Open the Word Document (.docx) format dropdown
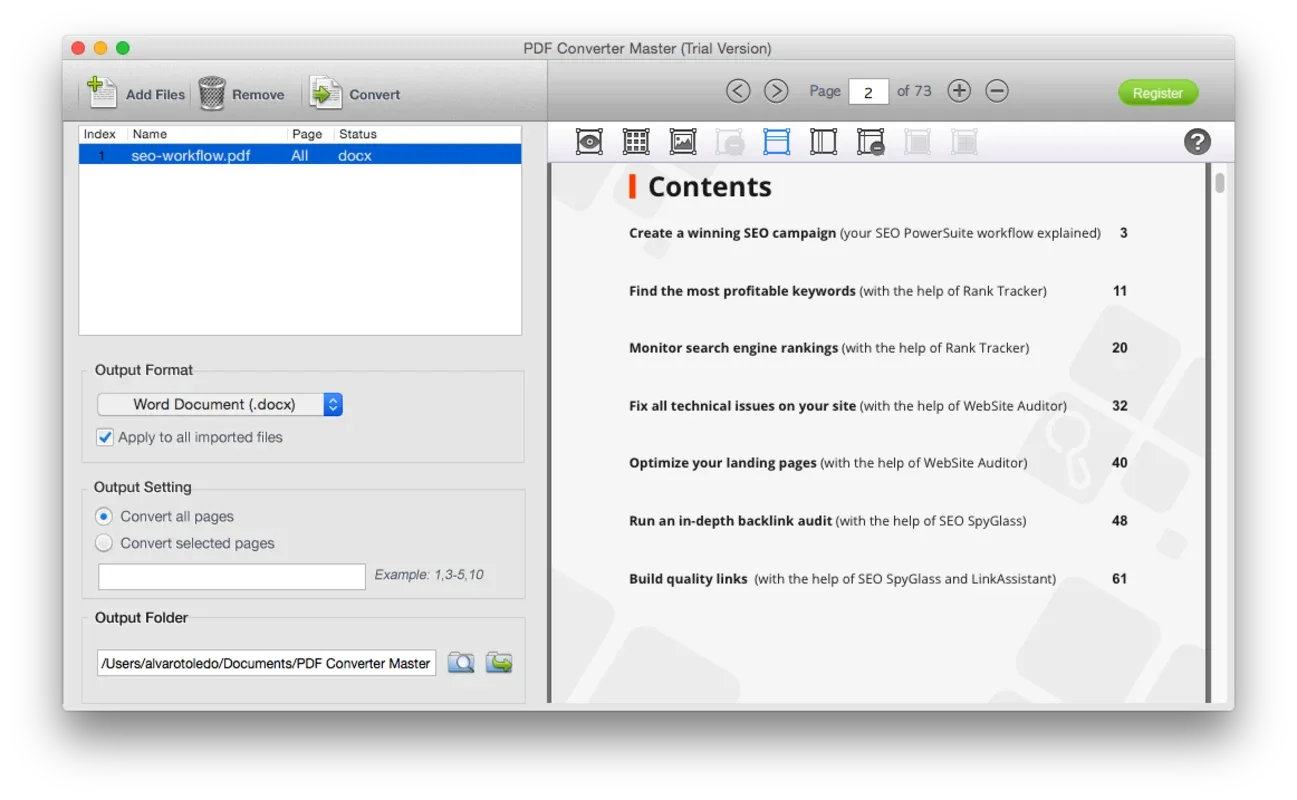This screenshot has width=1297, height=800. pos(220,404)
